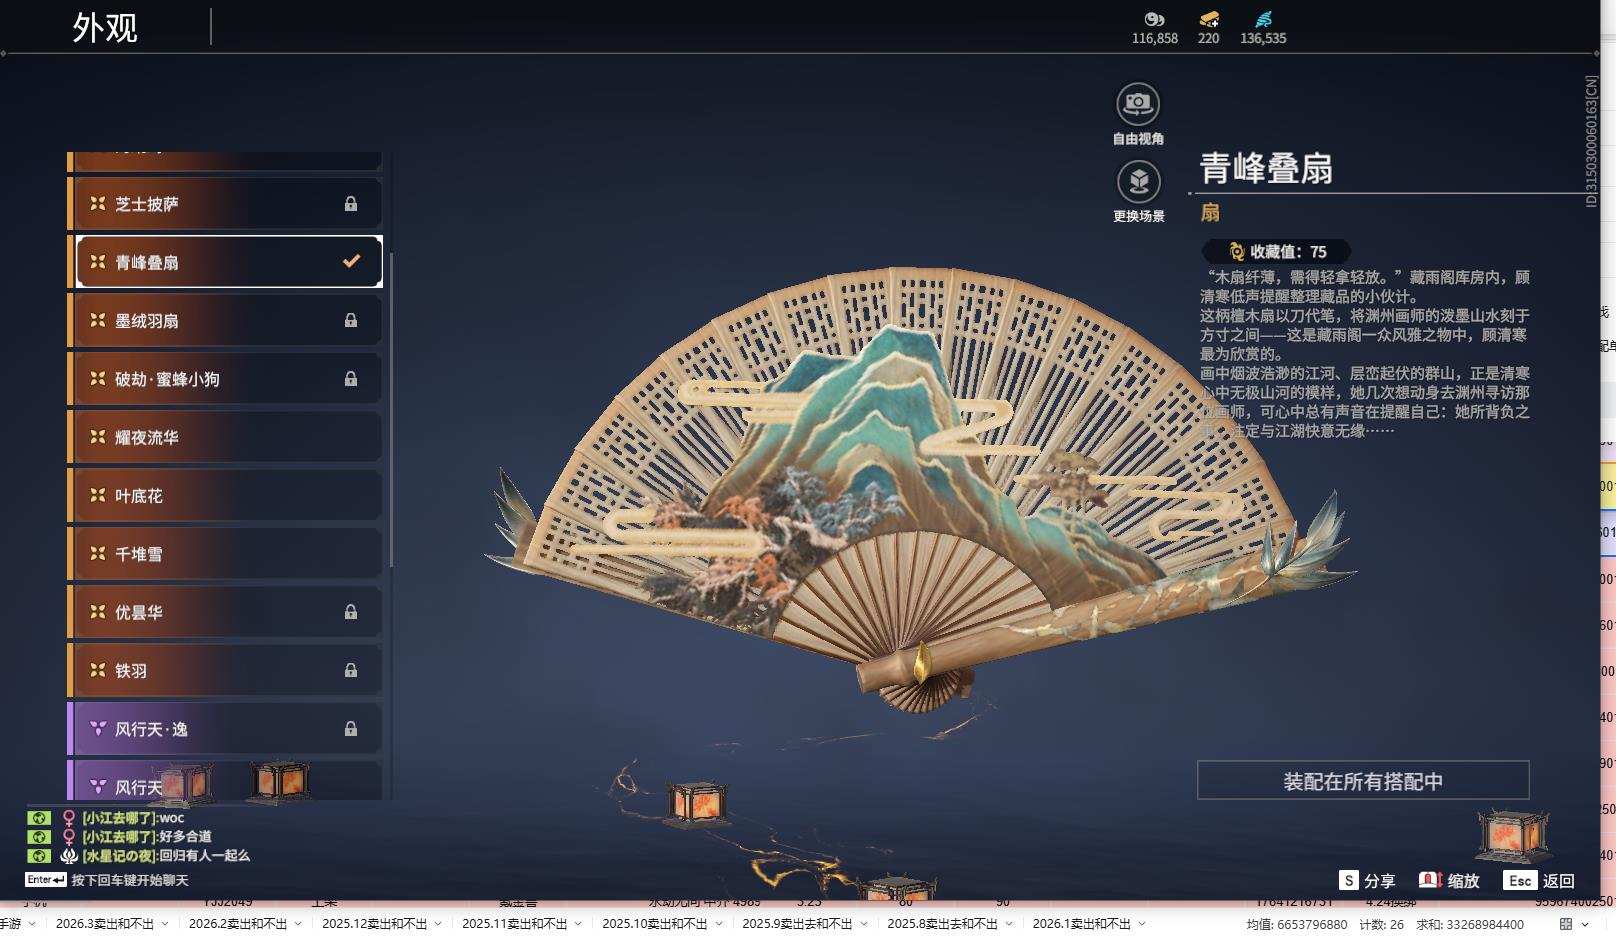Toggle the checkmark on 青峰叠扇
This screenshot has width=1616, height=939.
coord(350,261)
